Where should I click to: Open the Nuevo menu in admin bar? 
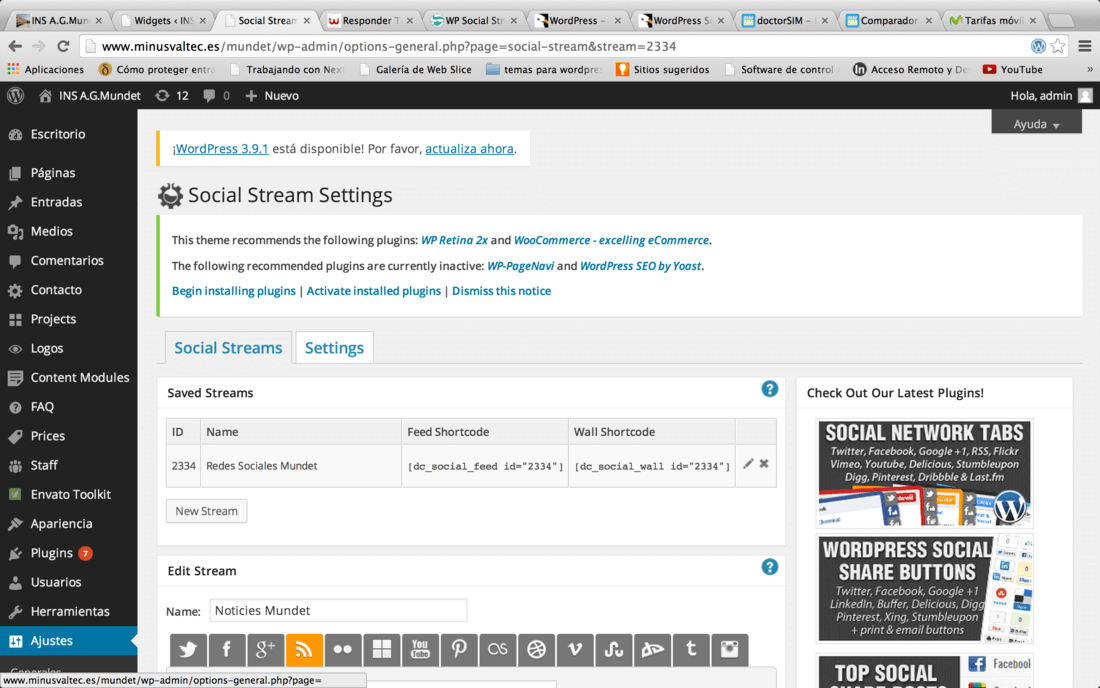272,95
